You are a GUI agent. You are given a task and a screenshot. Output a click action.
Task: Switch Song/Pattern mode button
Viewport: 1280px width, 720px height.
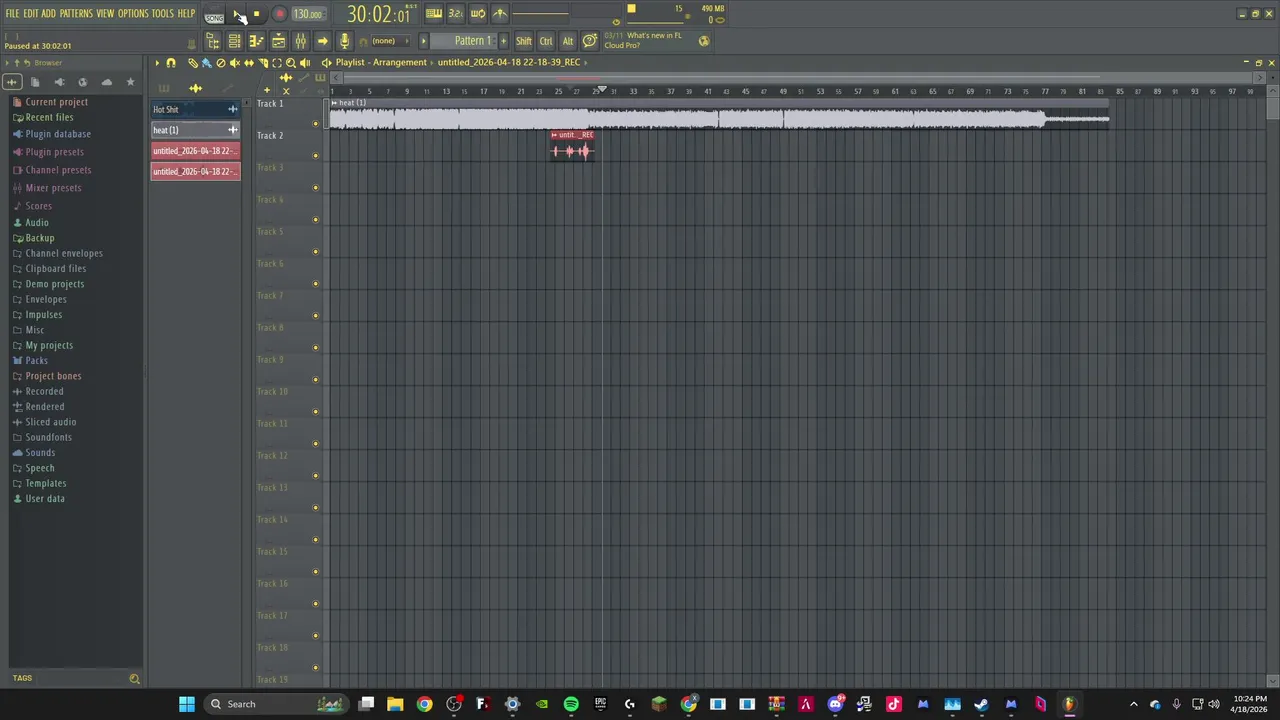[214, 15]
